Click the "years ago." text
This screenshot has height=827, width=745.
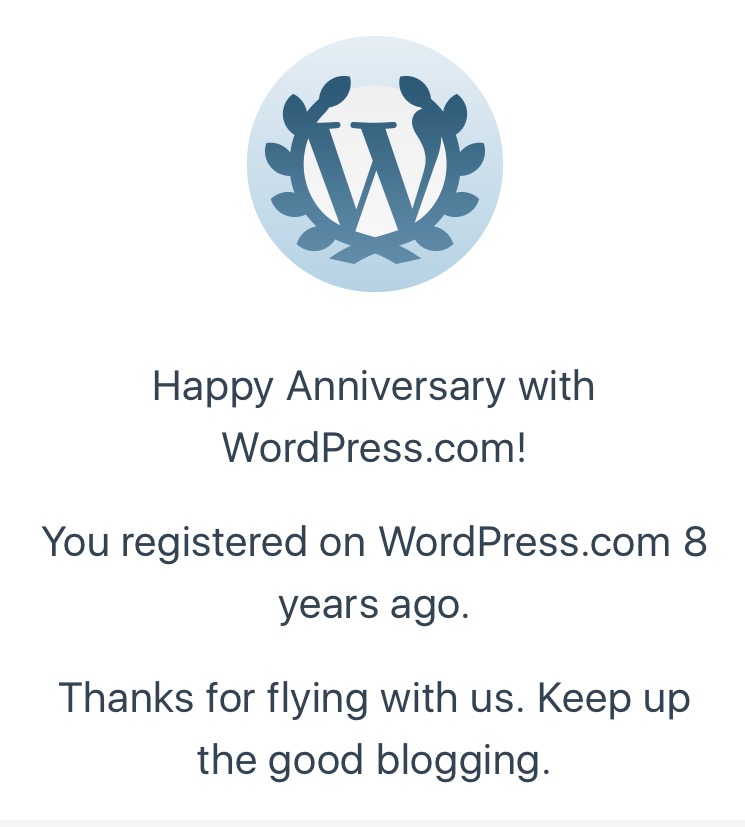click(x=373, y=604)
